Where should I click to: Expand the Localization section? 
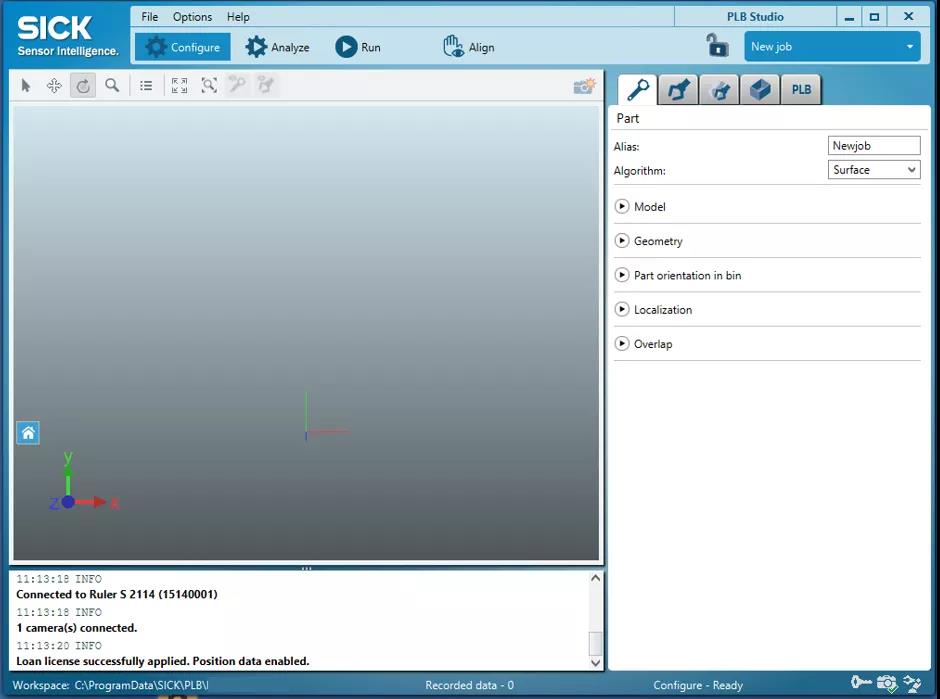[x=622, y=310]
